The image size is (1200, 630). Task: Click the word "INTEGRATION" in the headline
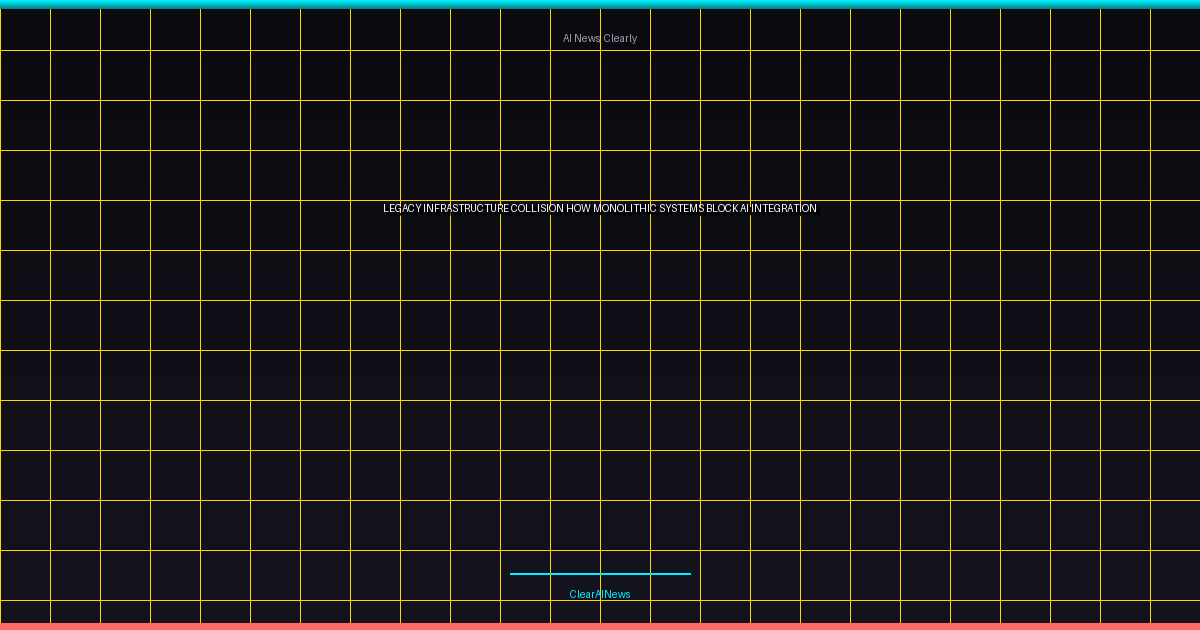(784, 209)
